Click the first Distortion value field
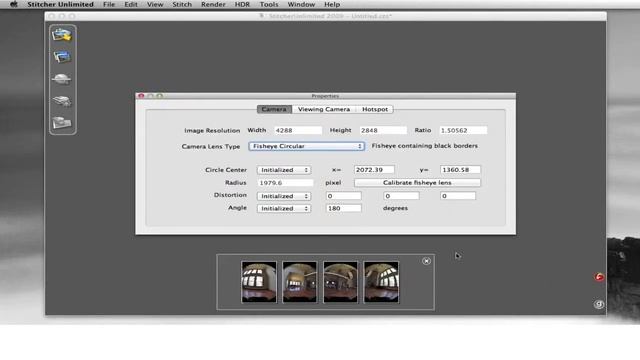 (x=343, y=196)
